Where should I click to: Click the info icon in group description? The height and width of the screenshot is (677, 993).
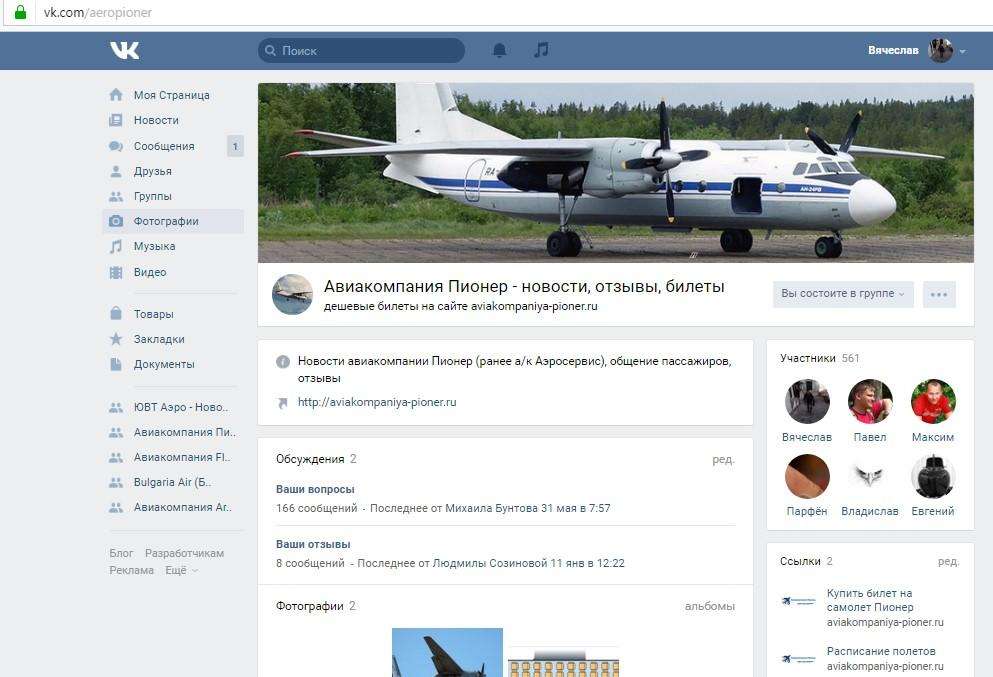pyautogui.click(x=283, y=362)
